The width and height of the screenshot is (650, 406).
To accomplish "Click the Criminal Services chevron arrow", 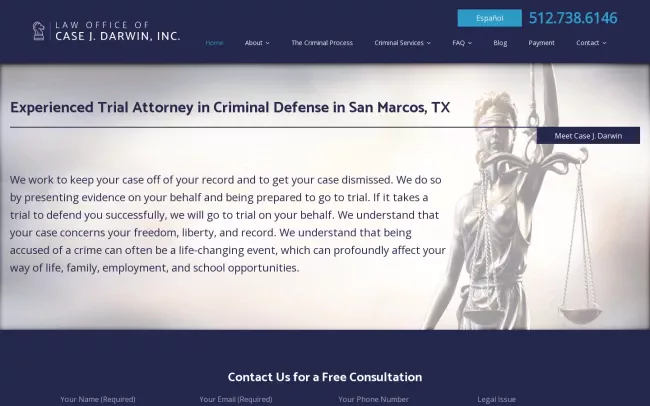I will [x=429, y=43].
